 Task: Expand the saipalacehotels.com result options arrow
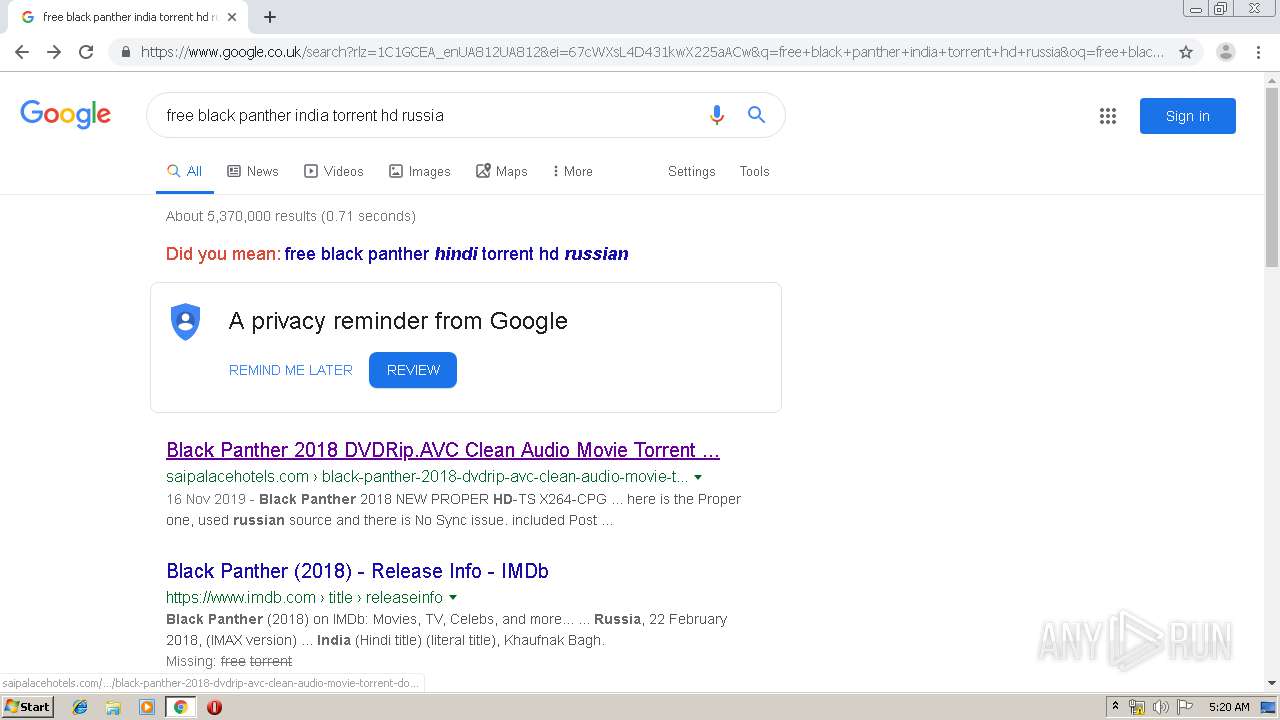698,477
